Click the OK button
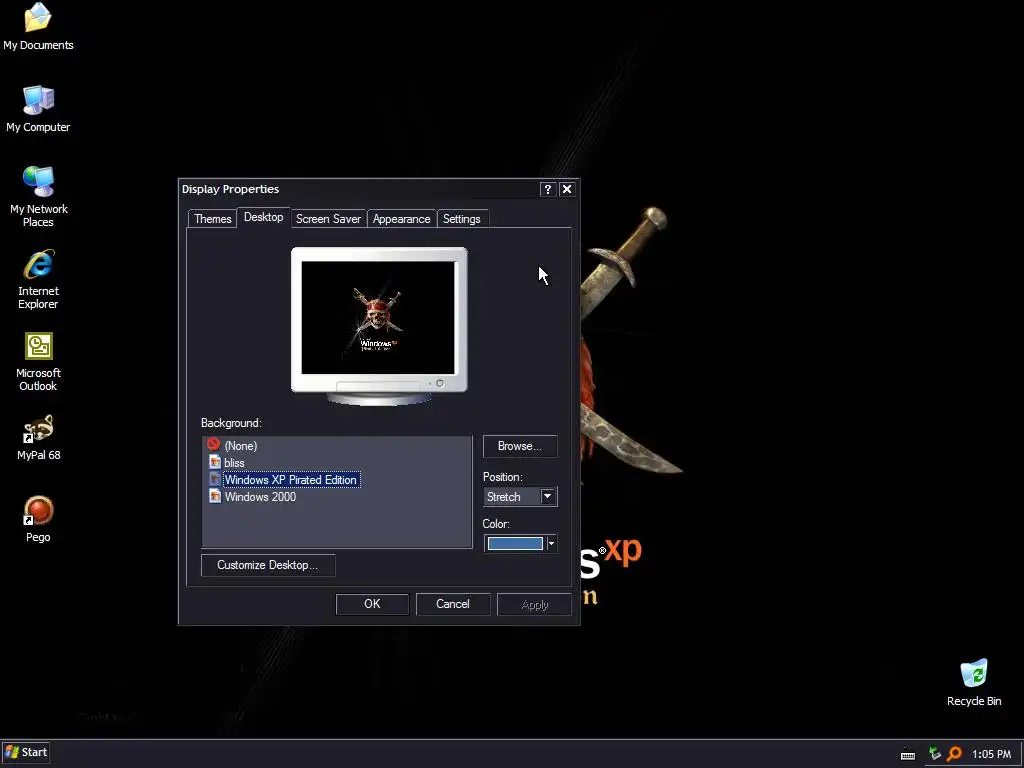 [x=372, y=604]
